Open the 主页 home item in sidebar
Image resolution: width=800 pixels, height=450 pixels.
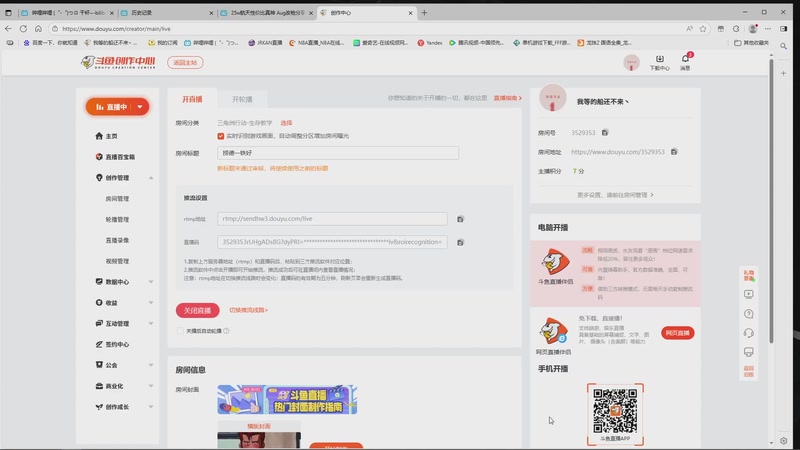106,136
